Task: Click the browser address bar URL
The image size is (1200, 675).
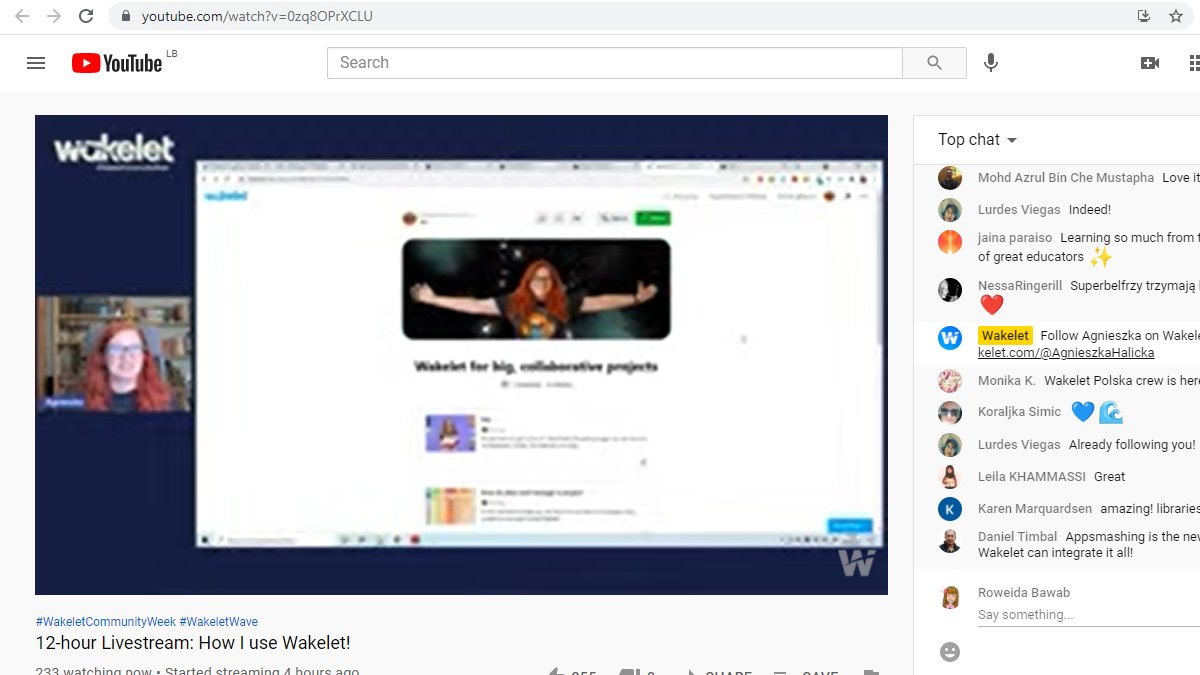Action: pos(257,16)
